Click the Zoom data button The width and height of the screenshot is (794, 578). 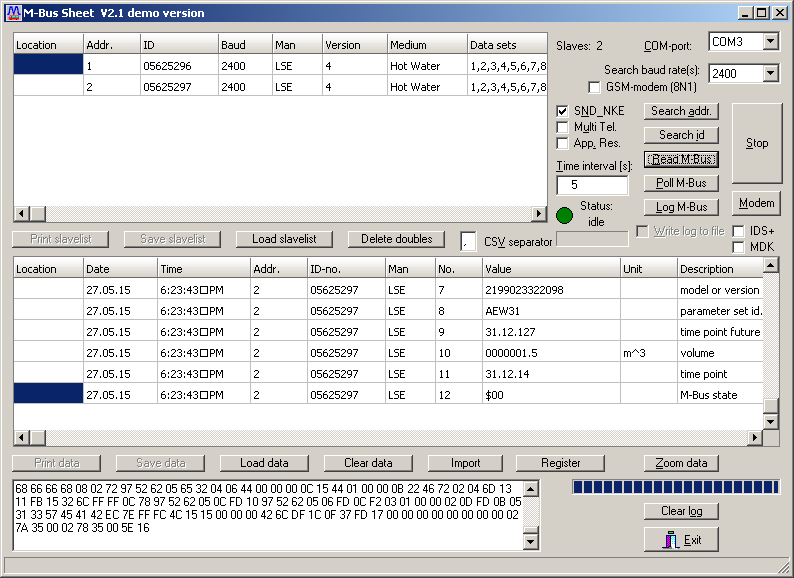pos(681,463)
